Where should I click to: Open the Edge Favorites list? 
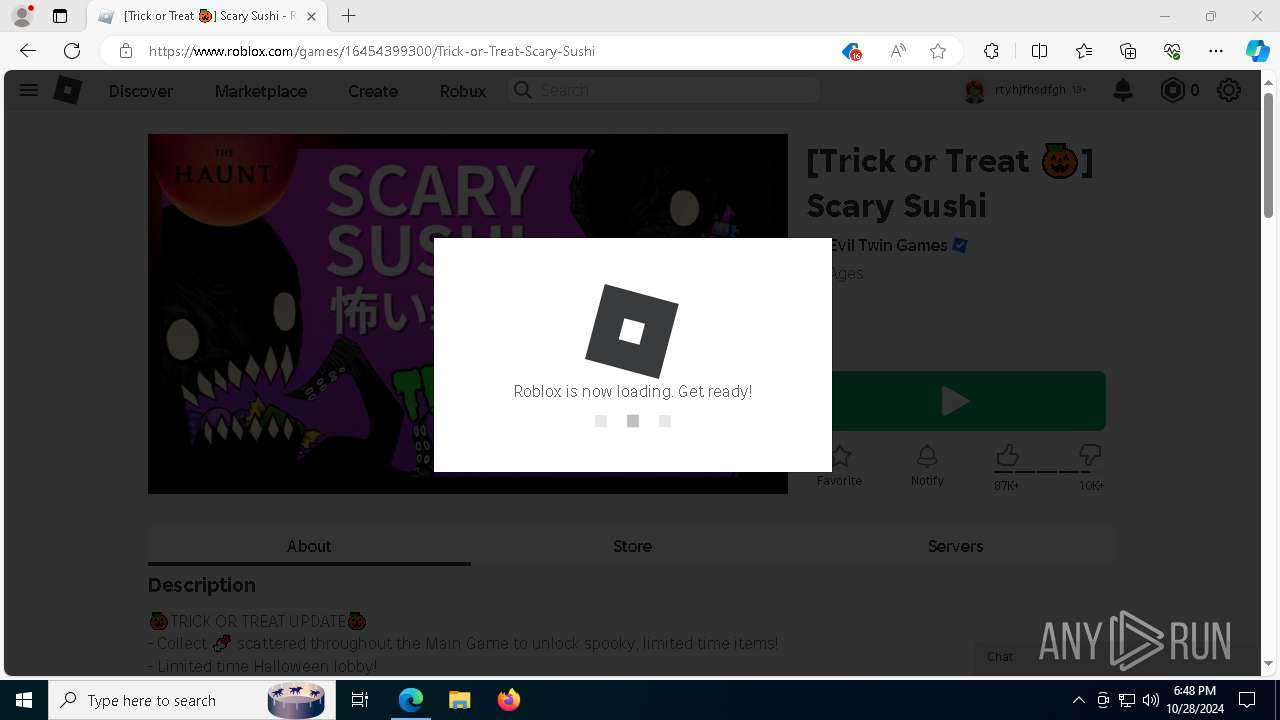click(x=1084, y=51)
